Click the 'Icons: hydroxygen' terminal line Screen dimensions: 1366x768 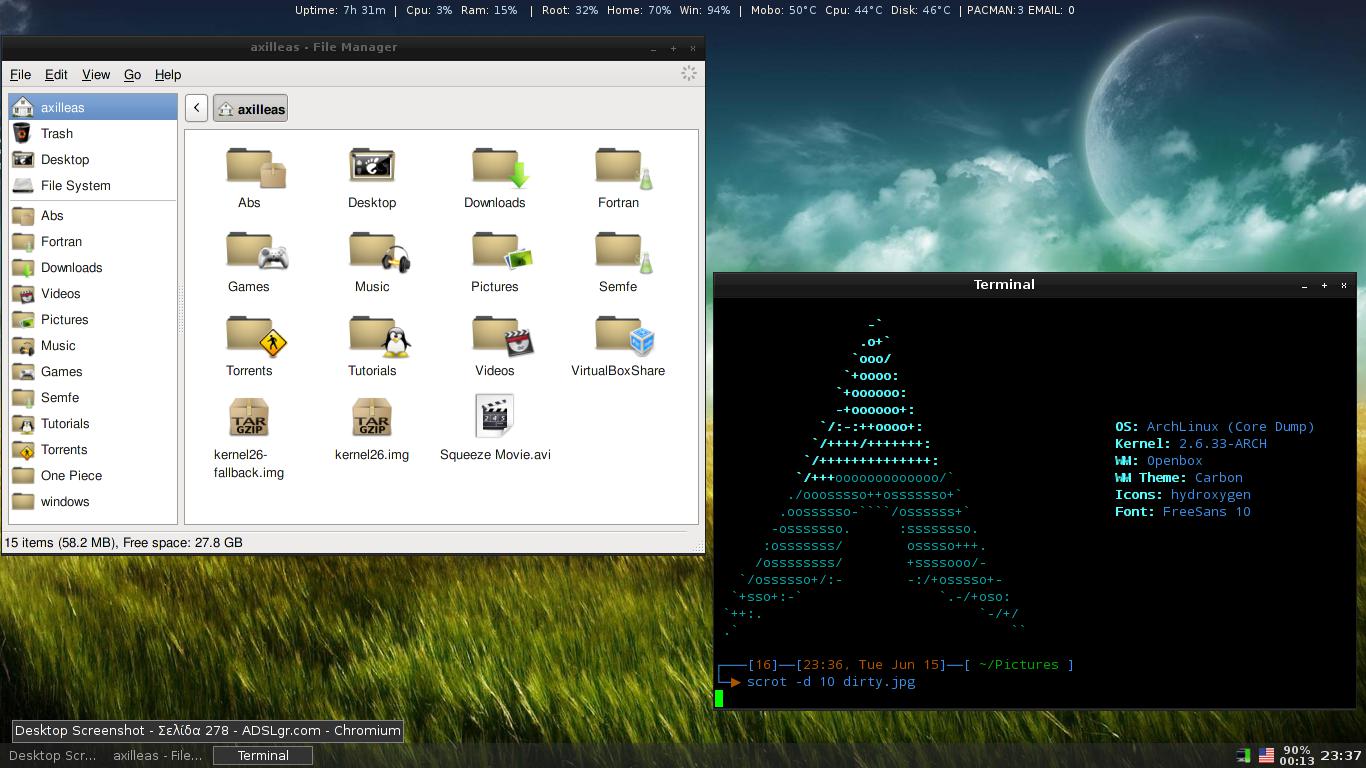coord(1183,494)
